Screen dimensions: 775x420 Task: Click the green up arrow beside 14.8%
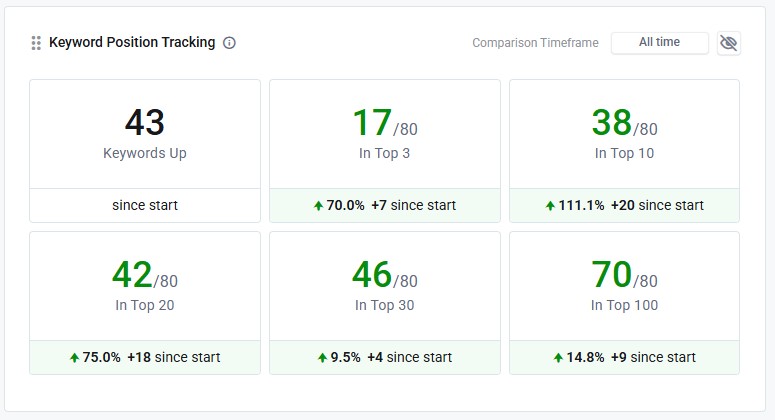[x=558, y=358]
